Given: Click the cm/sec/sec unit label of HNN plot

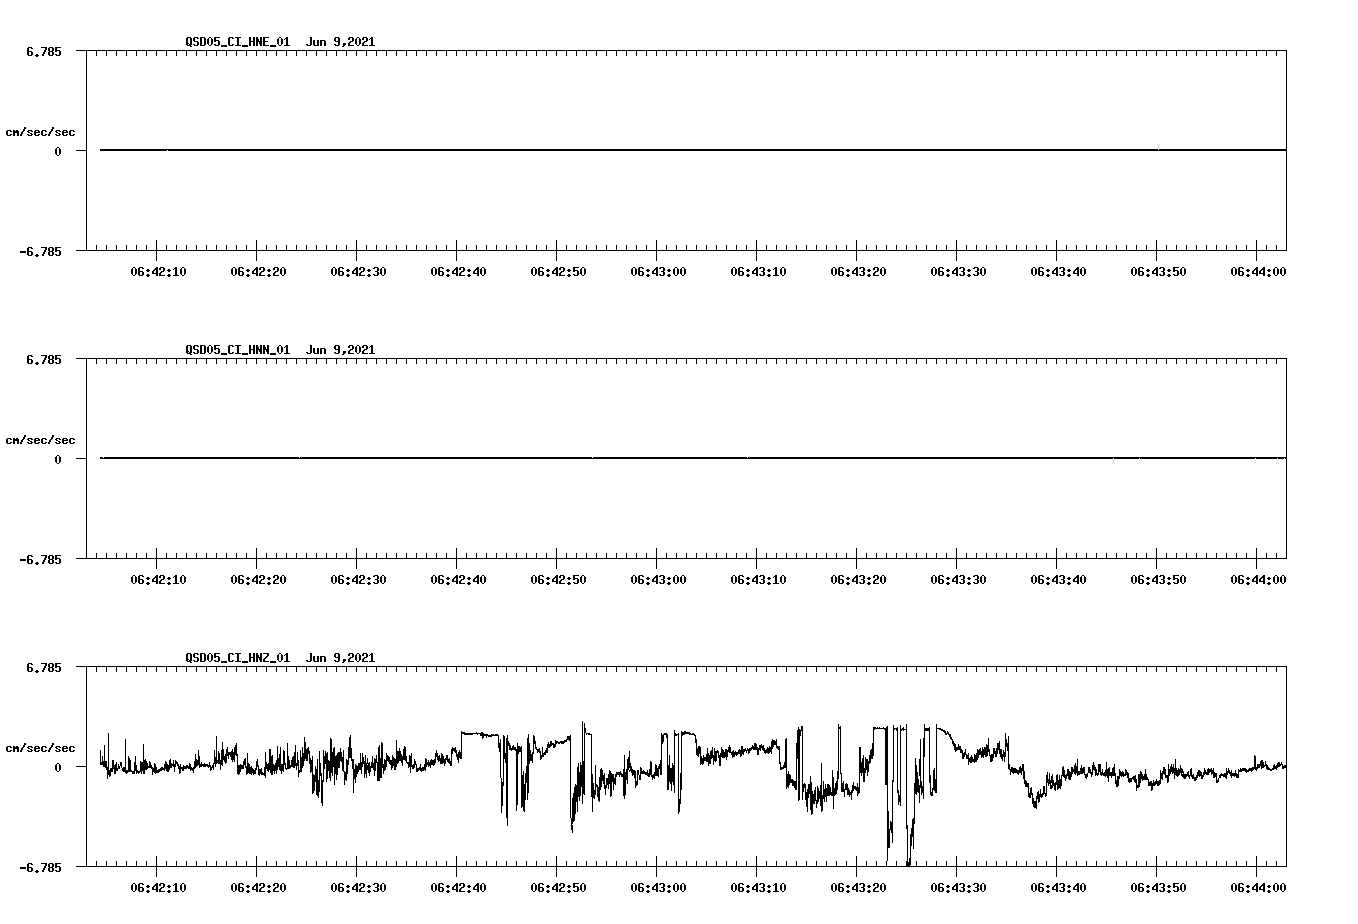Looking at the screenshot, I should click(x=41, y=440).
